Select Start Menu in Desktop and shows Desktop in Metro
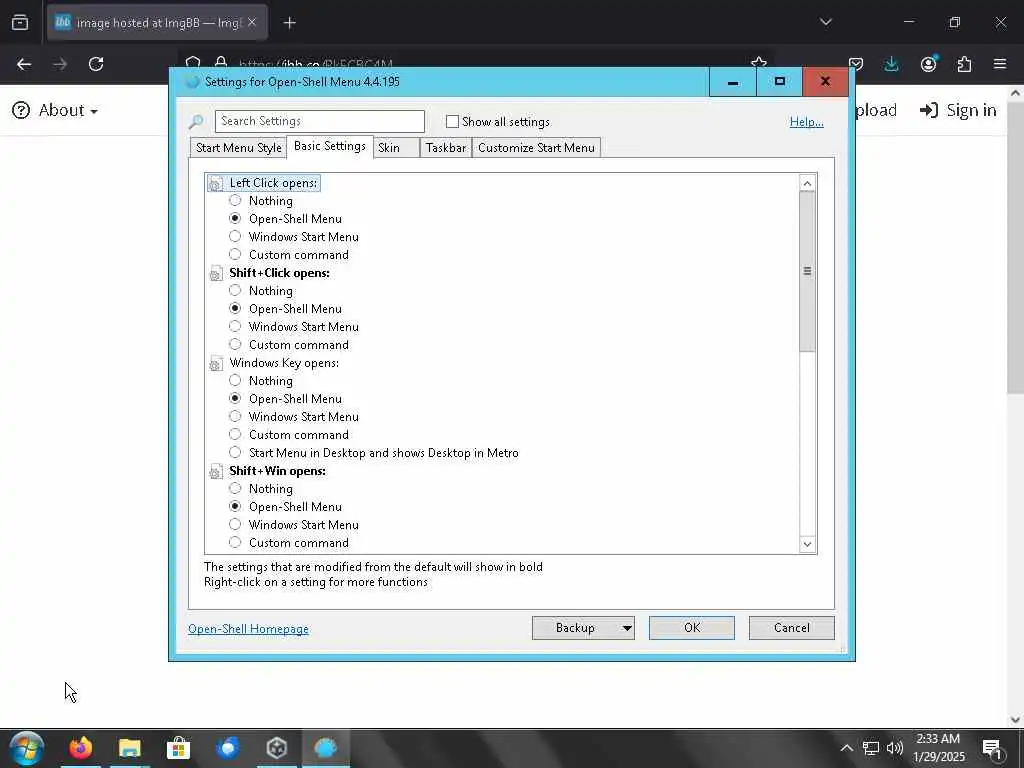This screenshot has height=768, width=1024. [235, 453]
